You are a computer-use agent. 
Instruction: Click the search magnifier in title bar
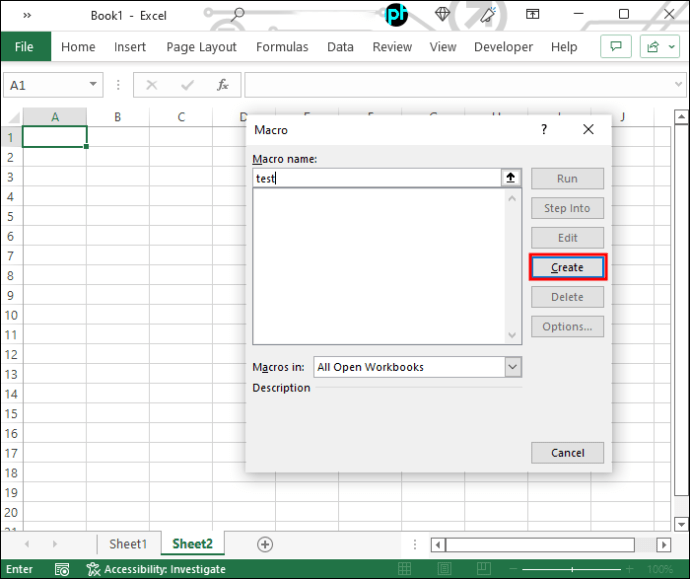pos(237,15)
